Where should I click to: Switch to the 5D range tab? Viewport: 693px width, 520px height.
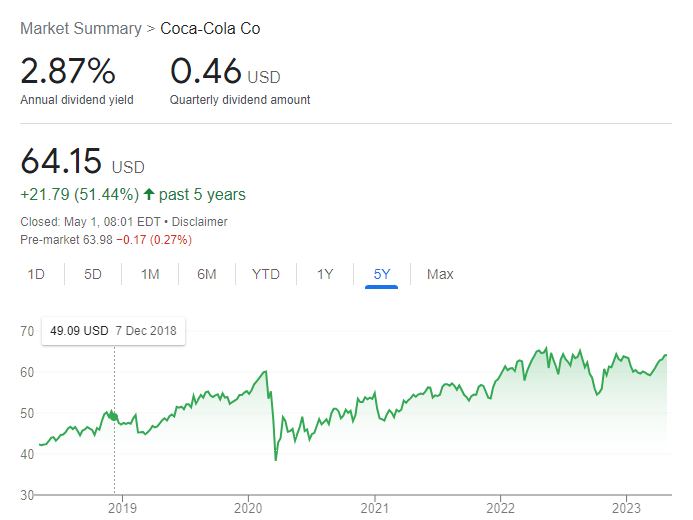(93, 274)
